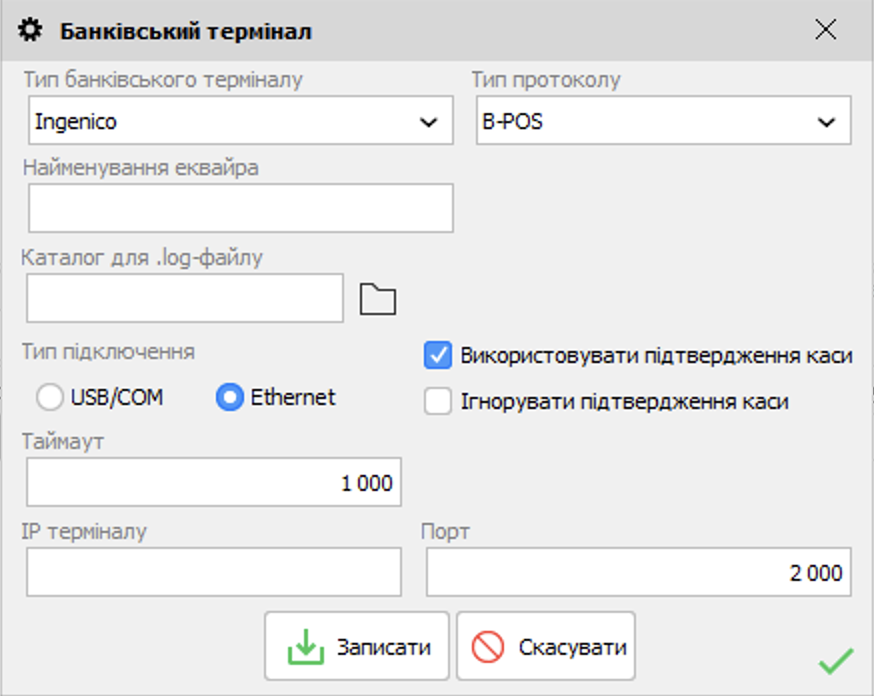Close the Банківський термінал dialog
874x696 pixels.
826,29
